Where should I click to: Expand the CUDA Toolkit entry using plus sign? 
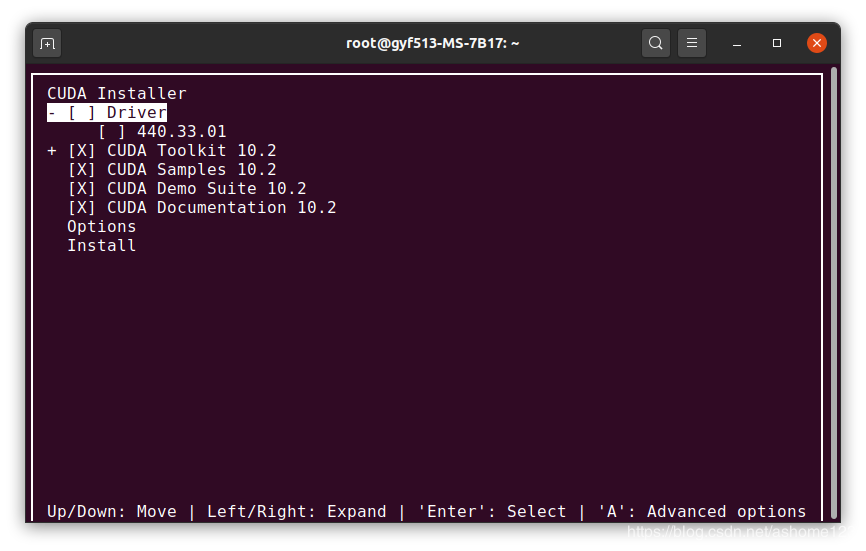coord(52,151)
